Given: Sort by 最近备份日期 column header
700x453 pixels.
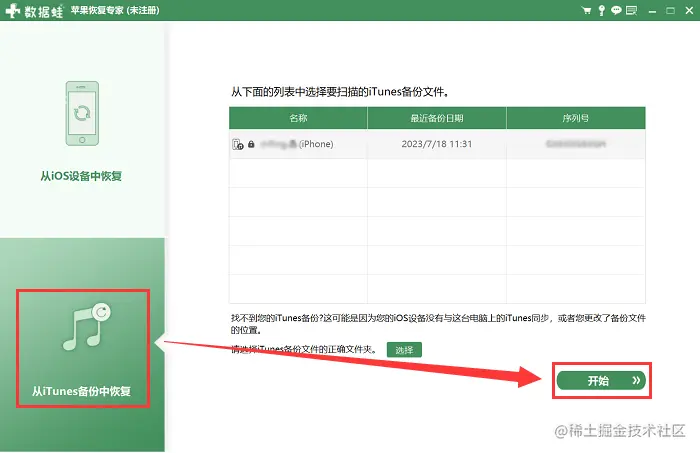Looking at the screenshot, I should 437,118.
